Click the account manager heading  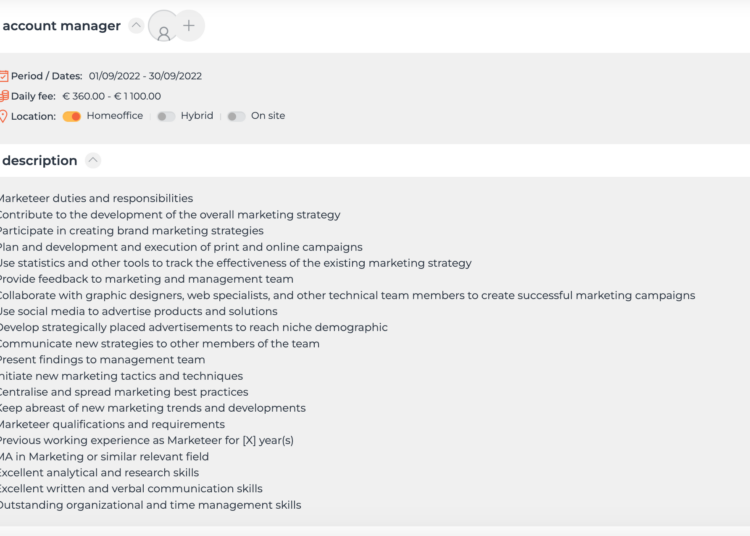pyautogui.click(x=61, y=26)
